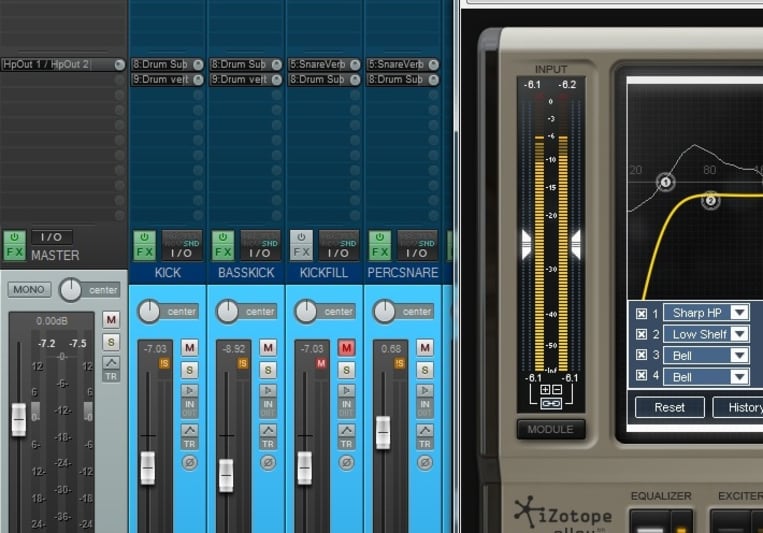
Task: Open the KICK track FX chain
Action: (x=145, y=253)
